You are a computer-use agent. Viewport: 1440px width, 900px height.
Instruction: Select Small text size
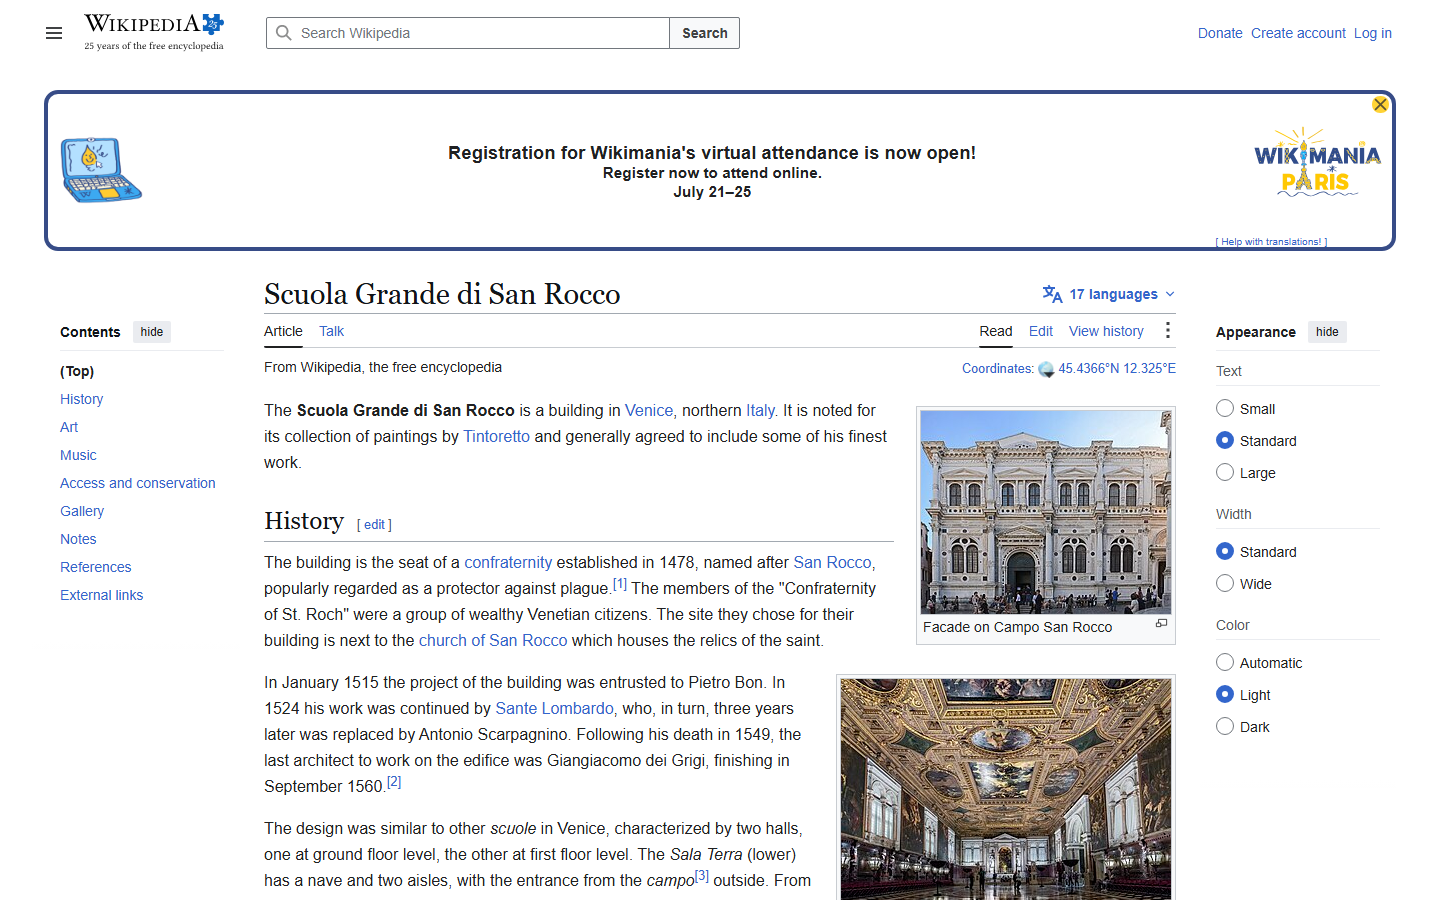[x=1225, y=408]
